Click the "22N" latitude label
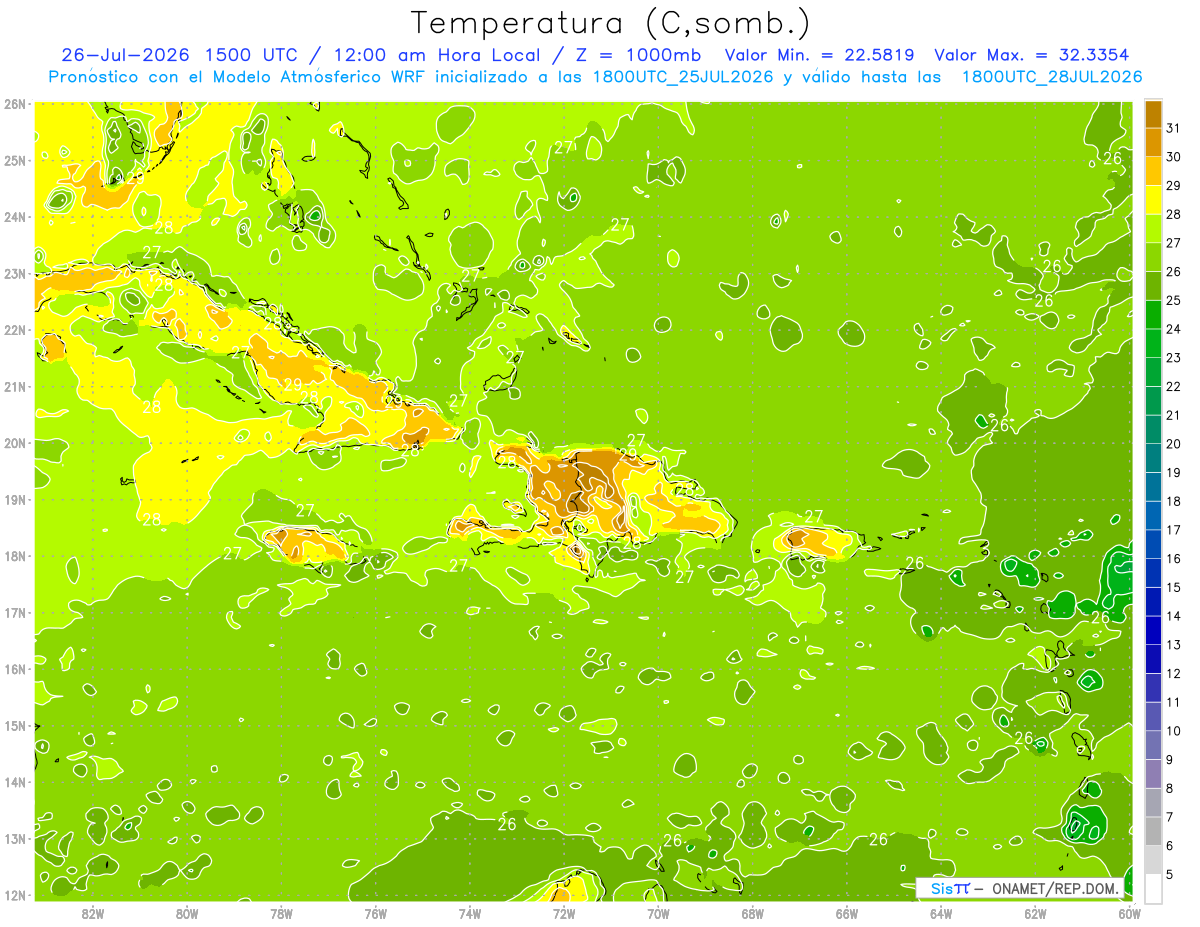Screen dimensions: 1200x927 (15, 330)
